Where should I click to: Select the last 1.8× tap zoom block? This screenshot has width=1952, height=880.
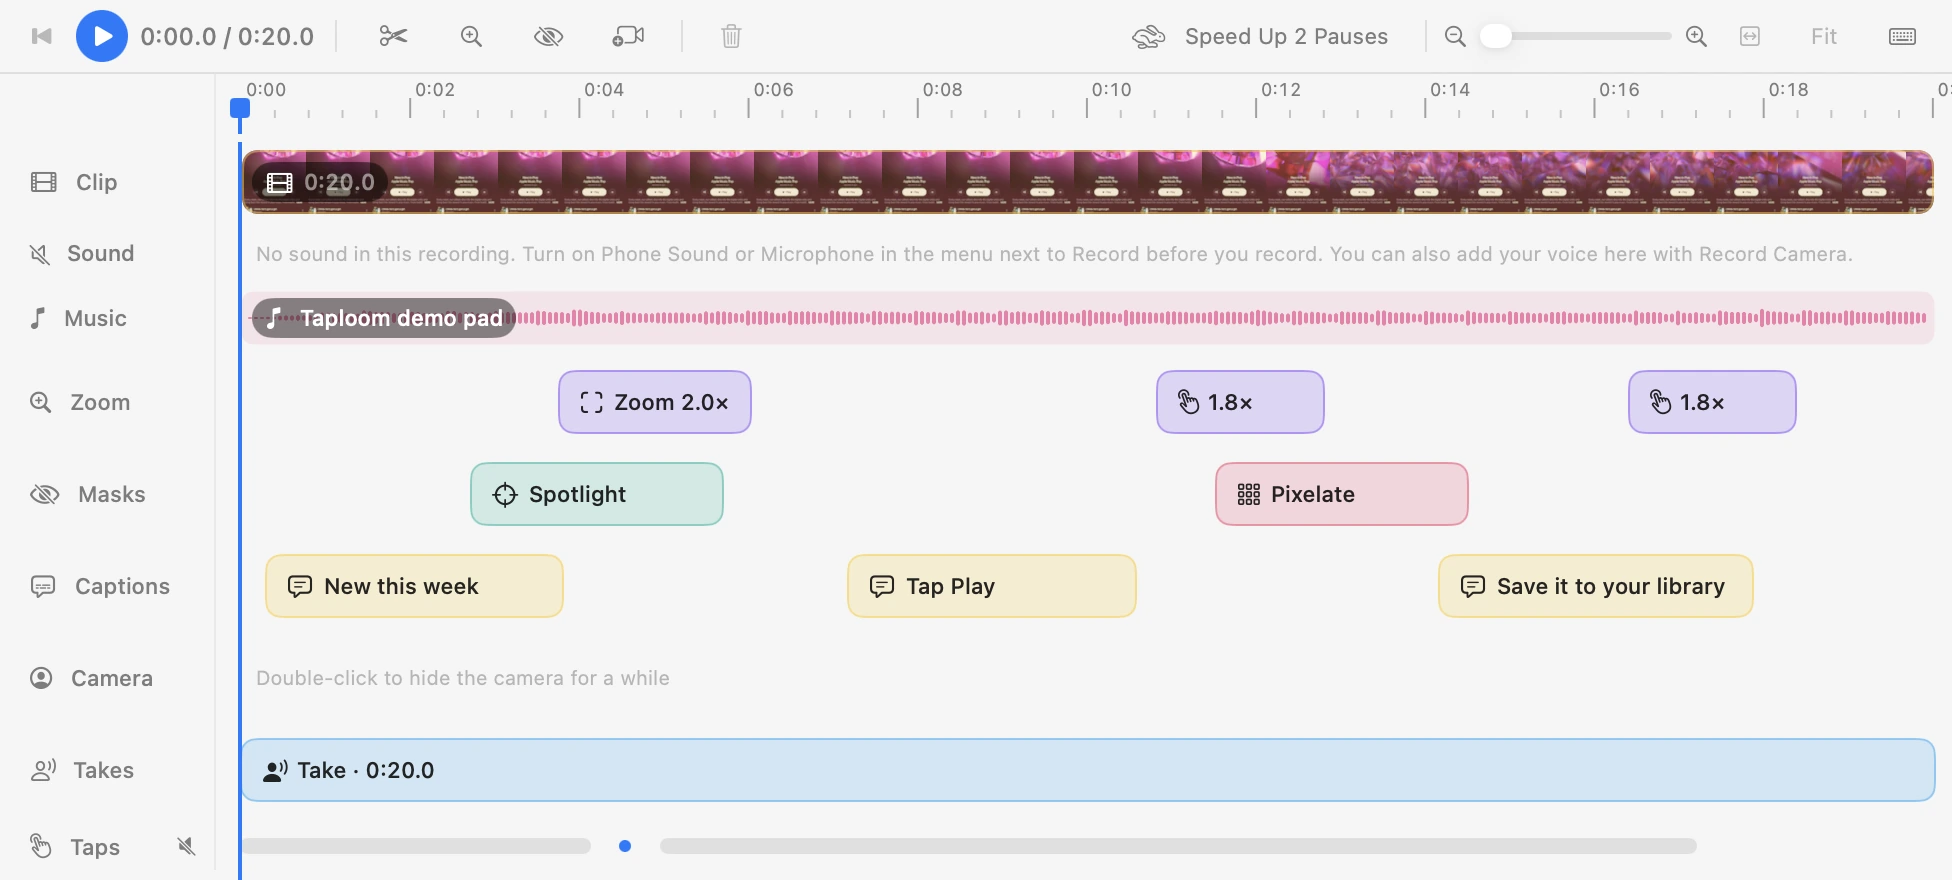pos(1712,402)
